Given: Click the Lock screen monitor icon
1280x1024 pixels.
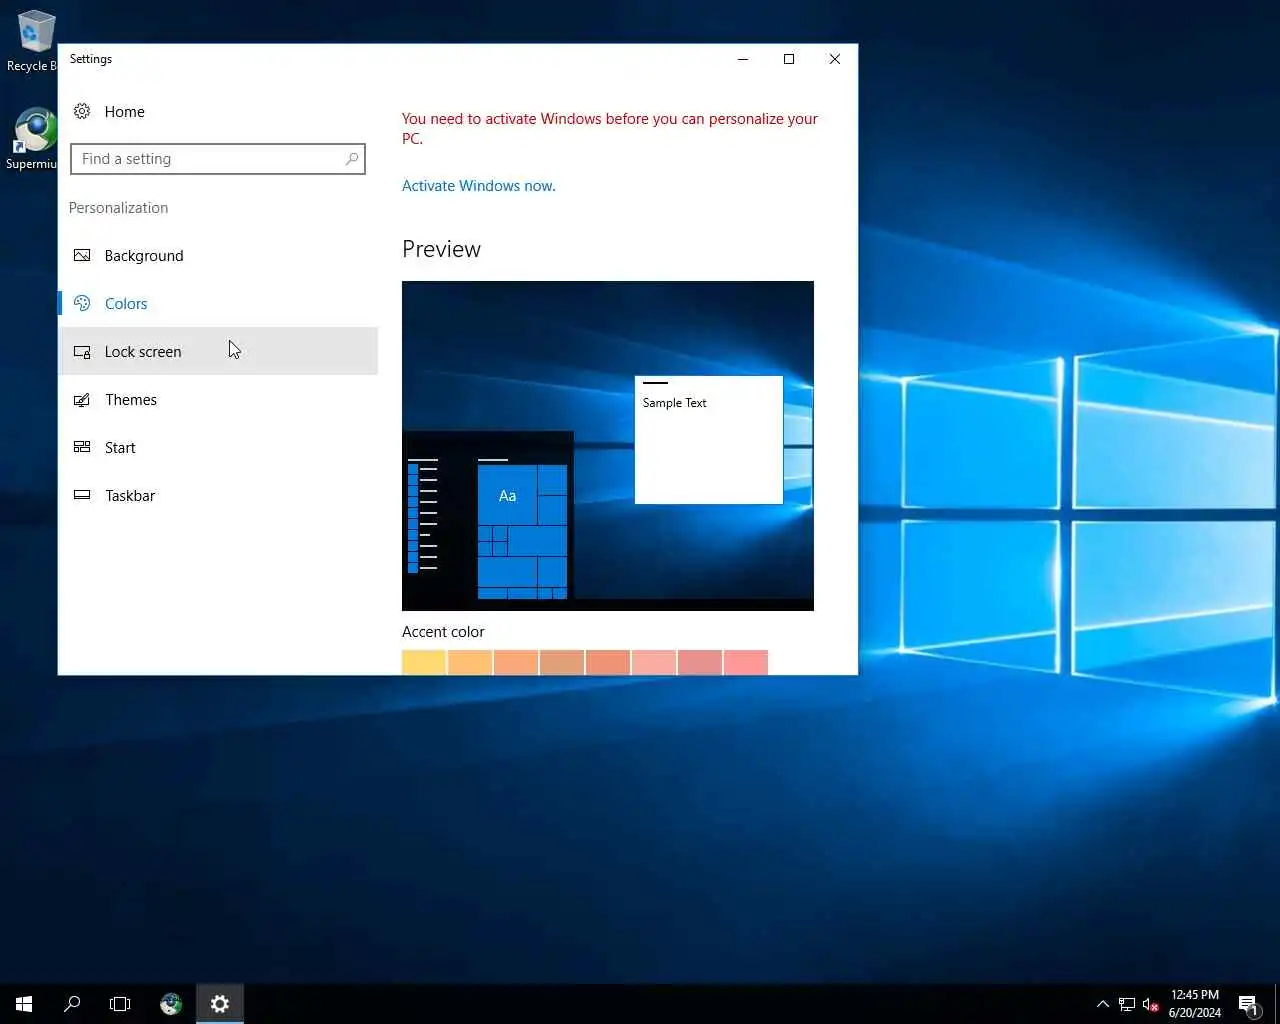Looking at the screenshot, I should click(82, 351).
